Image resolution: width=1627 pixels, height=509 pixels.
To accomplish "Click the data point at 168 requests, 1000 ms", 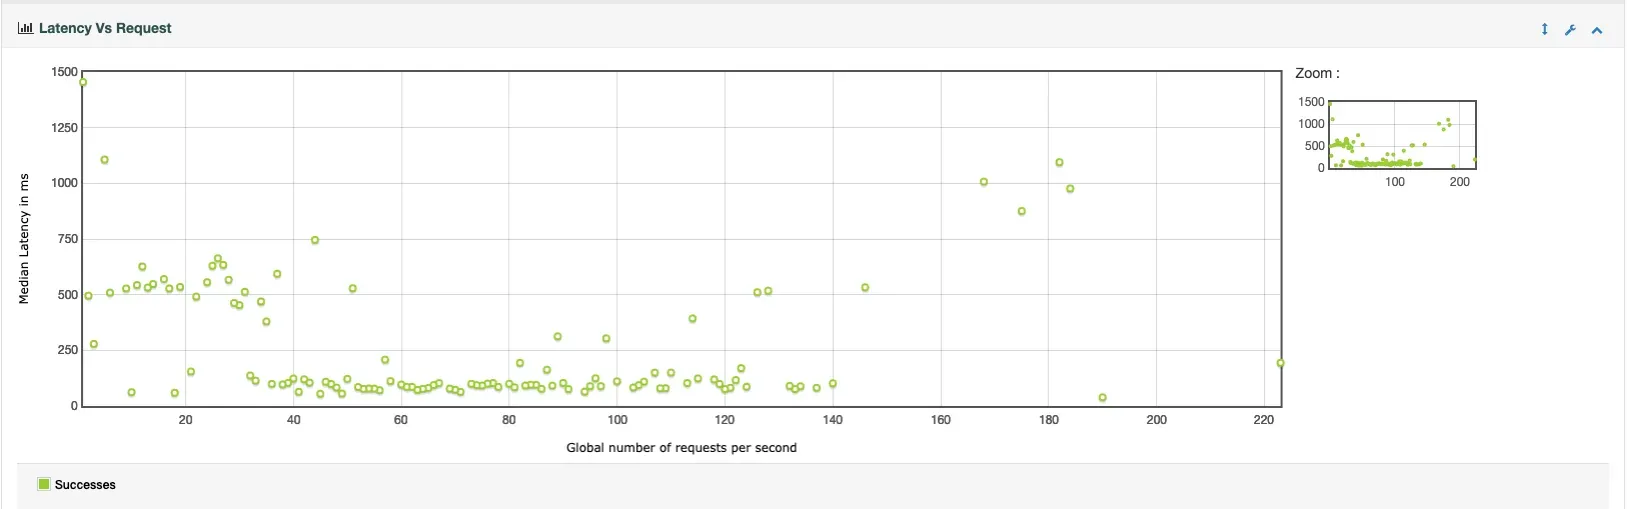I will point(984,182).
